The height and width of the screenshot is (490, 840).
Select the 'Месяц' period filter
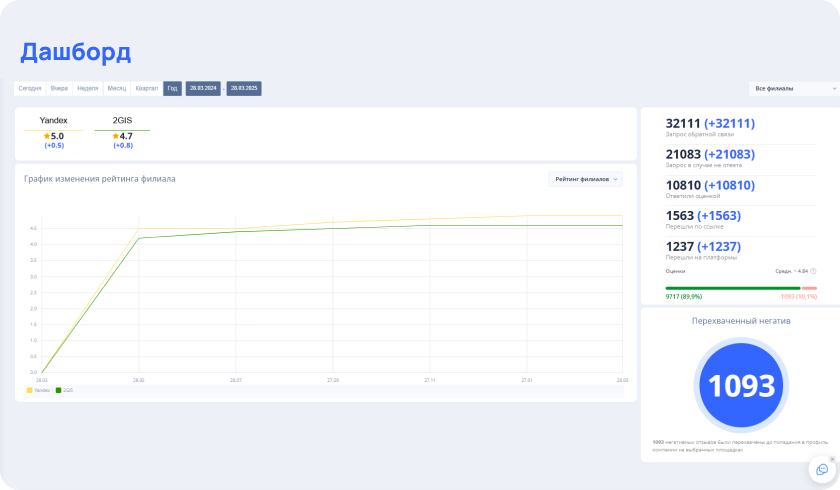coord(117,88)
